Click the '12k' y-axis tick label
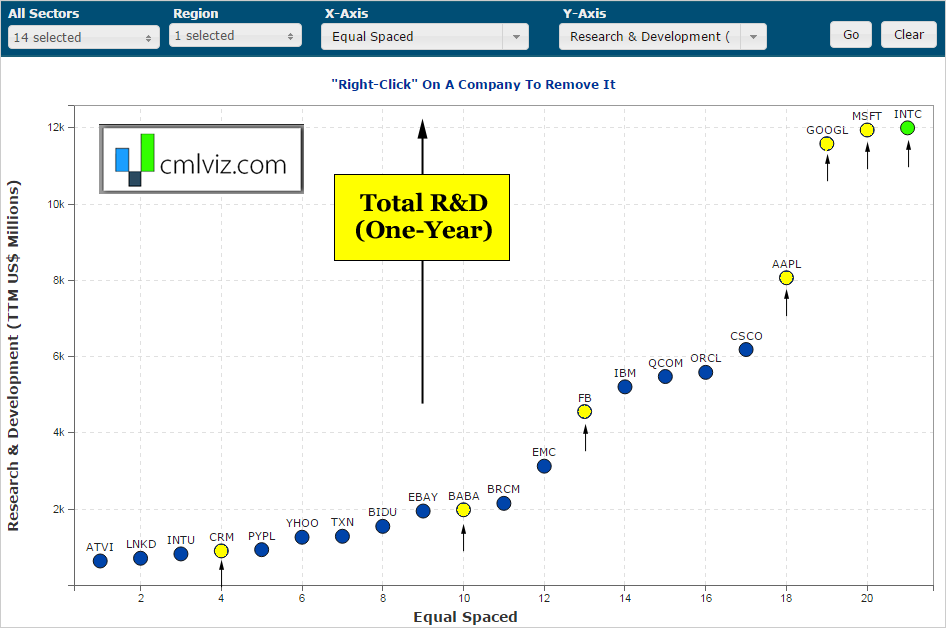The width and height of the screenshot is (946, 628). 56,127
